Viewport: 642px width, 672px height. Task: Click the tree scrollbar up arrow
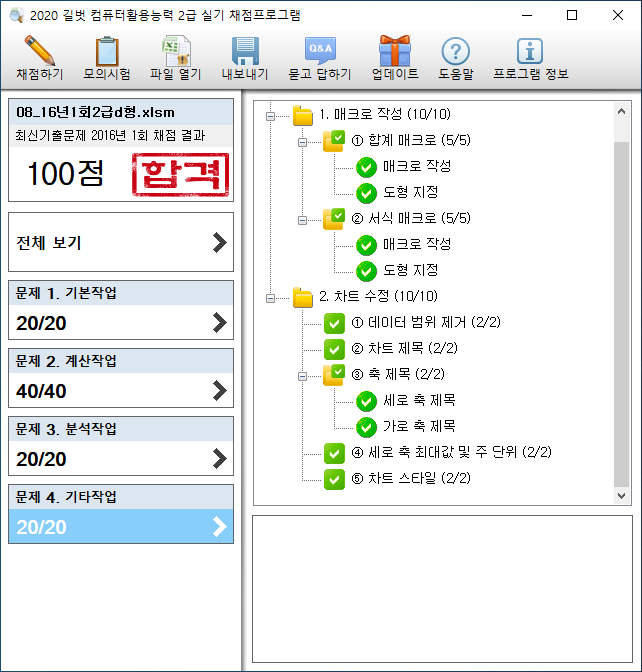click(x=621, y=111)
